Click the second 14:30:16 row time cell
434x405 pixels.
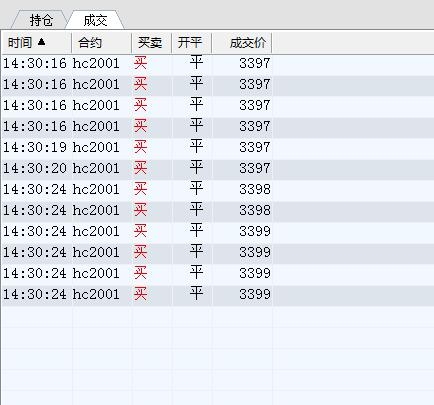click(35, 84)
